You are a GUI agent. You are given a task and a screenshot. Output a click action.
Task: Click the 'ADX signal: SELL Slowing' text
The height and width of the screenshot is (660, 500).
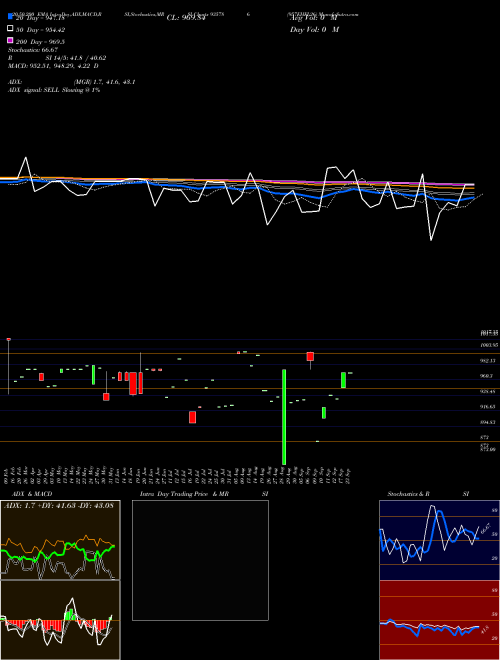coord(54,90)
